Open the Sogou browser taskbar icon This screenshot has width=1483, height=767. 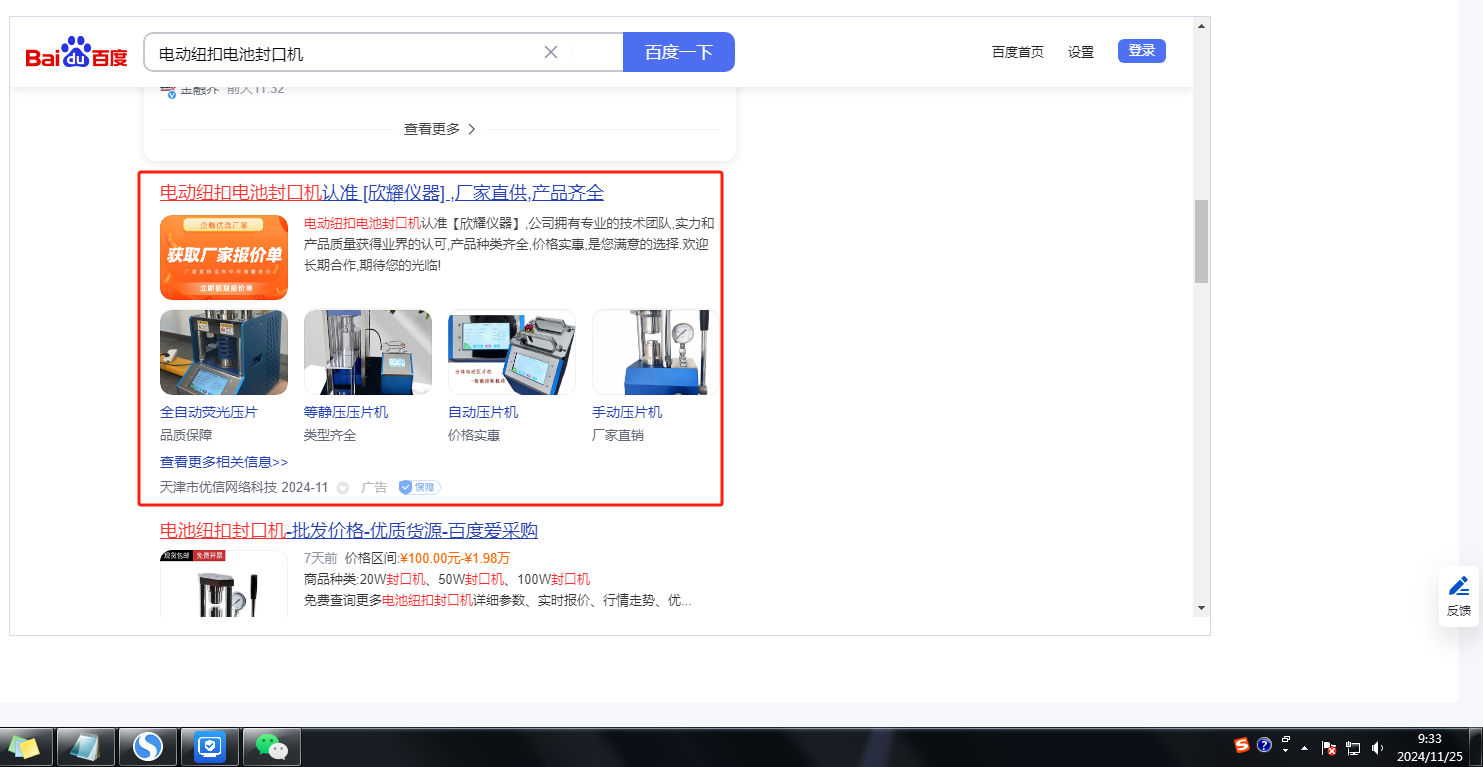tap(148, 746)
